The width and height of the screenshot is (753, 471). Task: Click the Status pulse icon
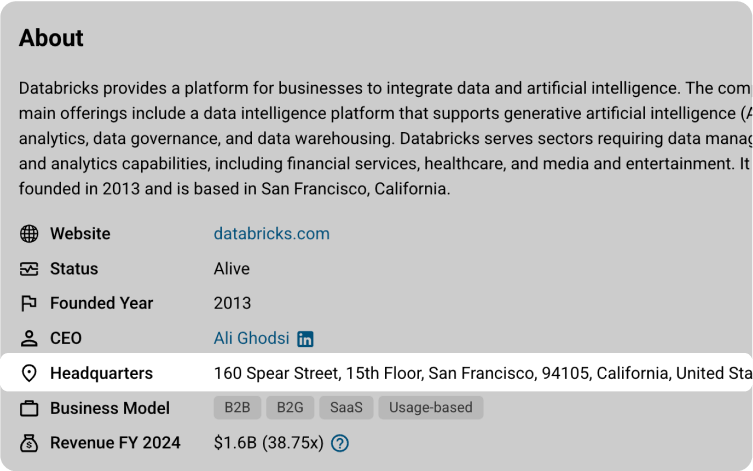tap(29, 269)
